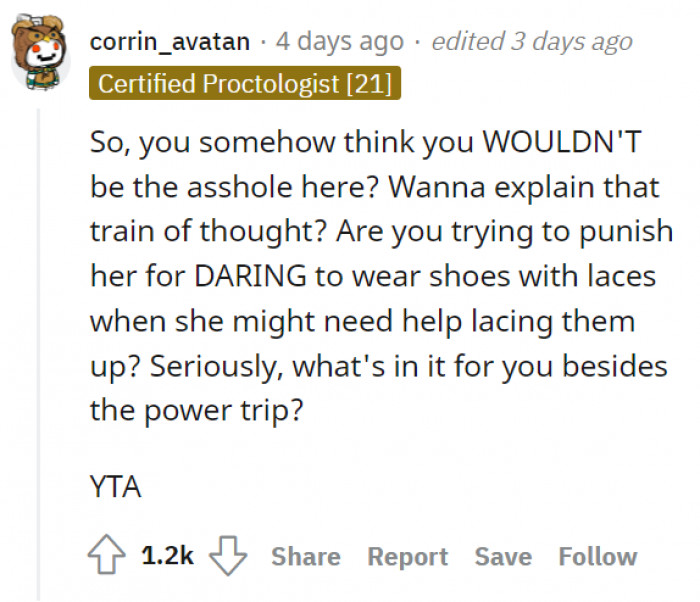Downvote the corrin_avatan comment
Image resolution: width=700 pixels, height=602 pixels.
[x=230, y=556]
